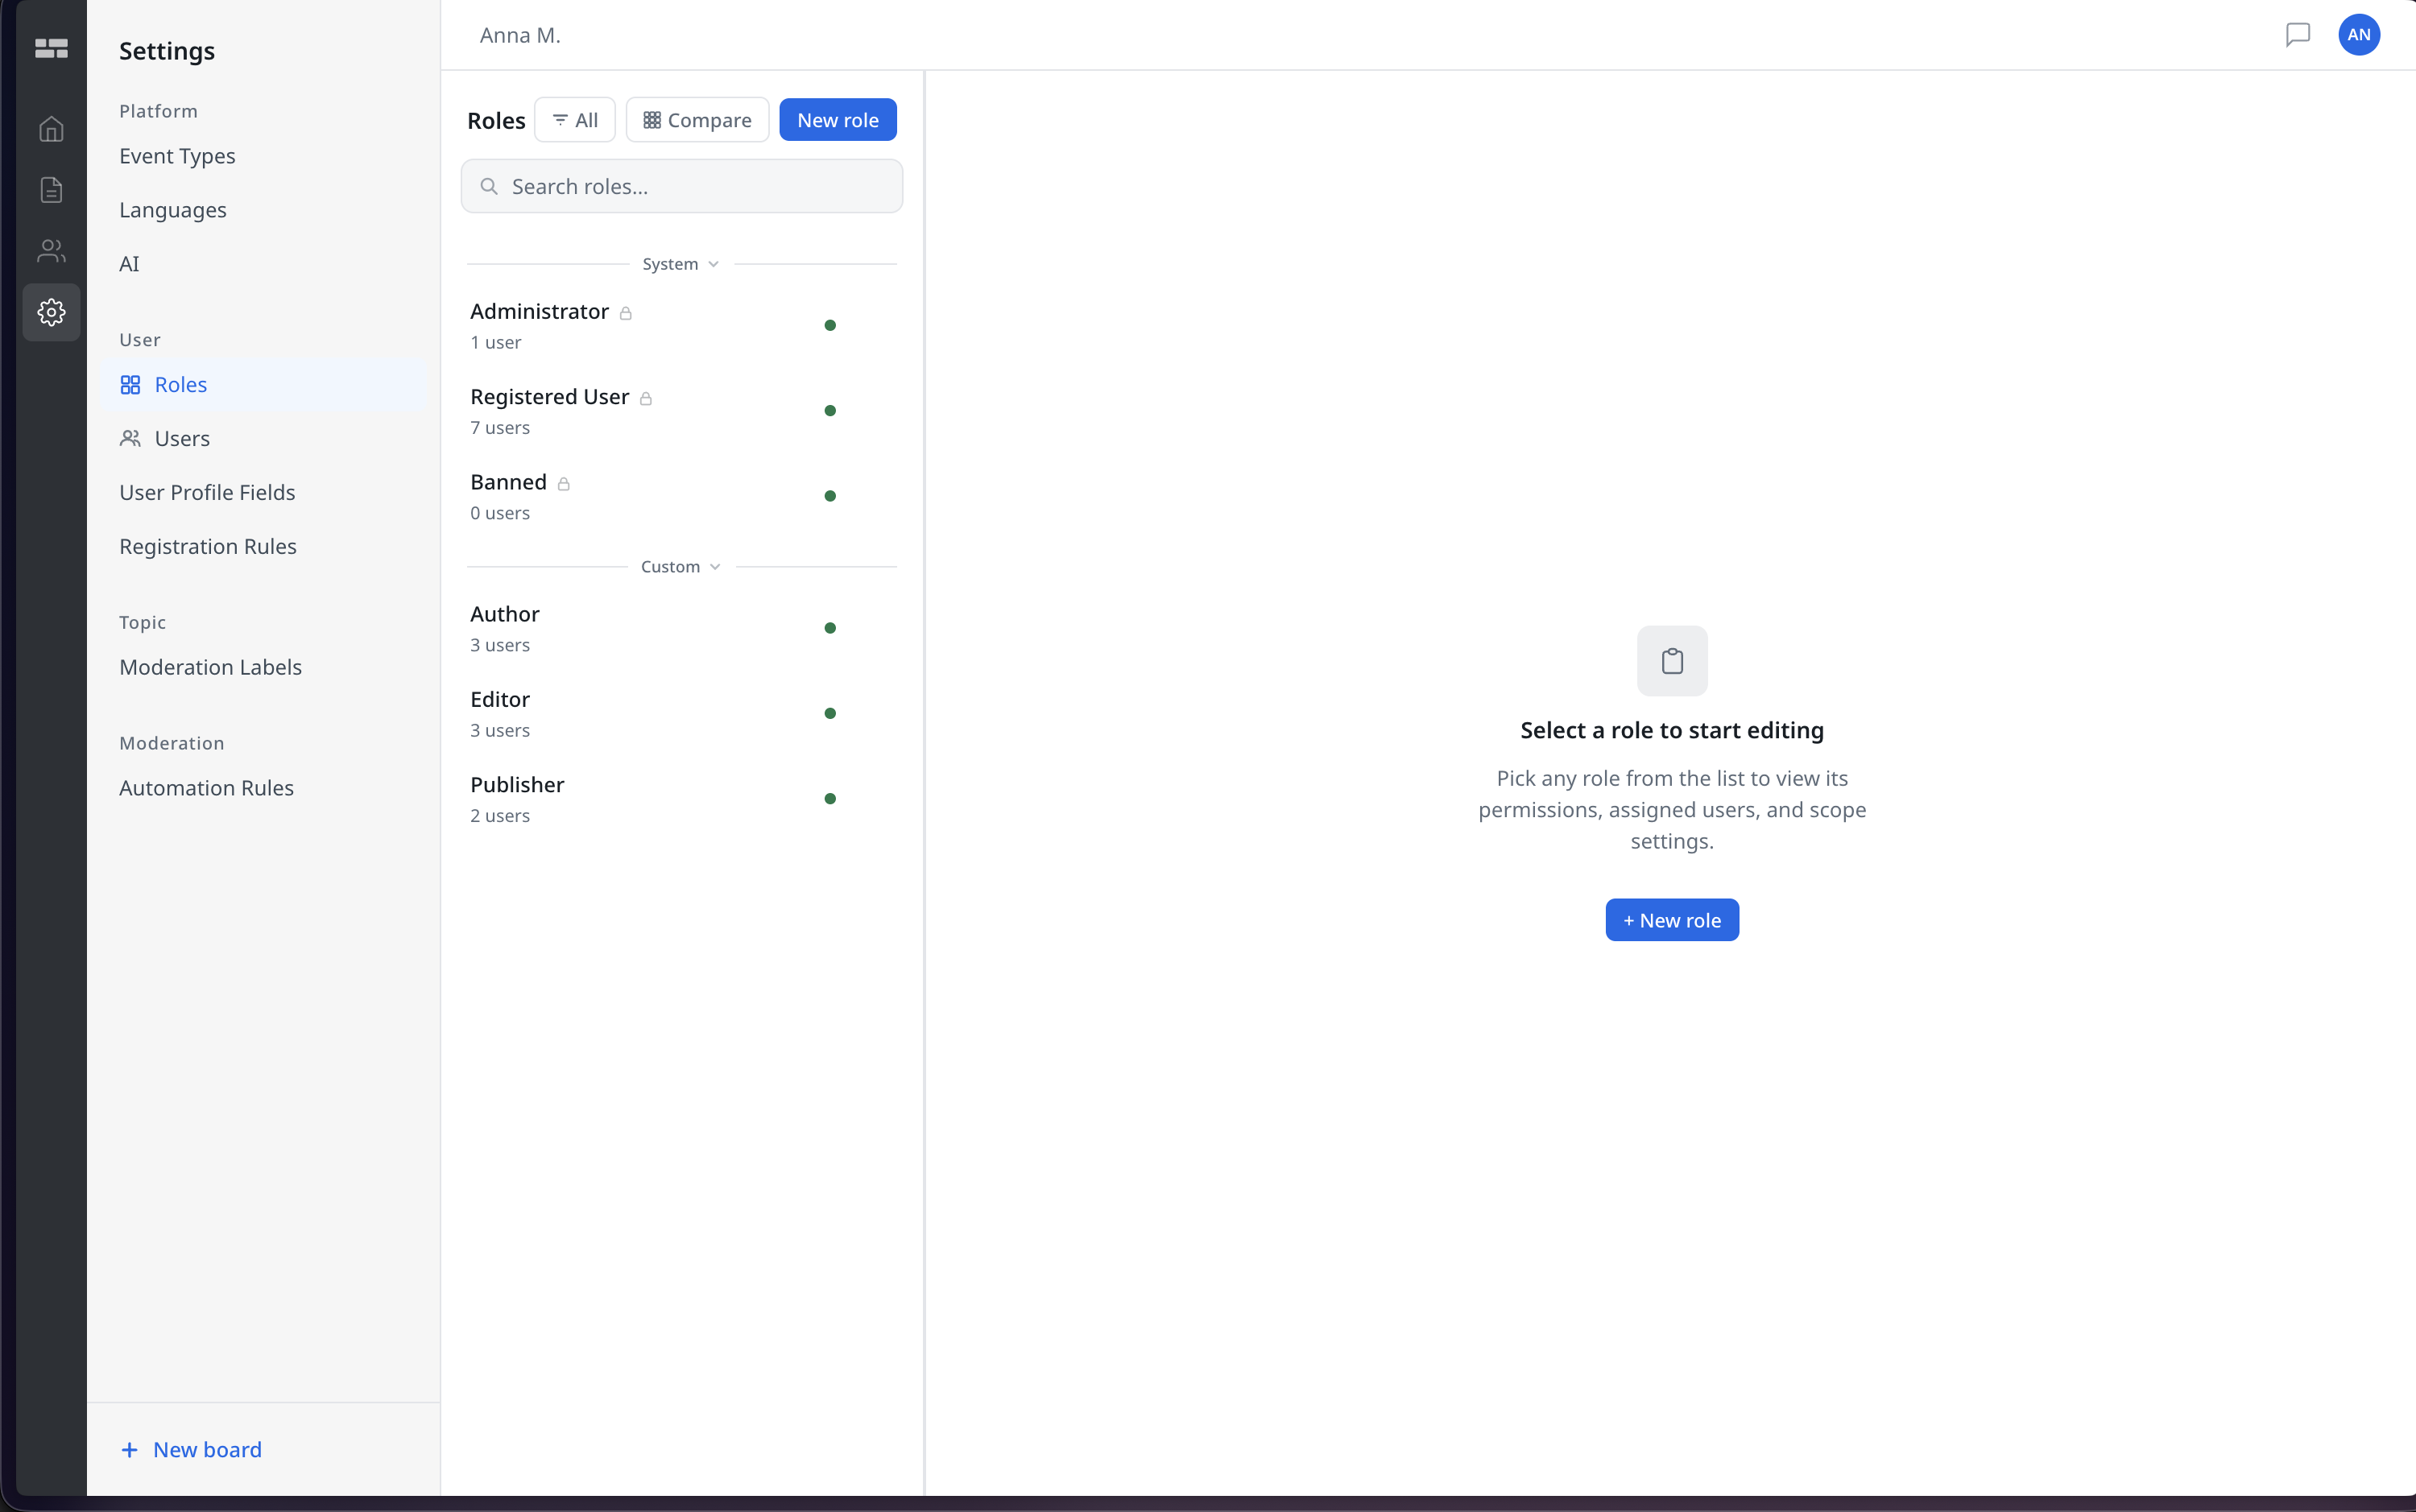The image size is (2416, 1512).
Task: Click the New role button in the Roles header
Action: (838, 120)
